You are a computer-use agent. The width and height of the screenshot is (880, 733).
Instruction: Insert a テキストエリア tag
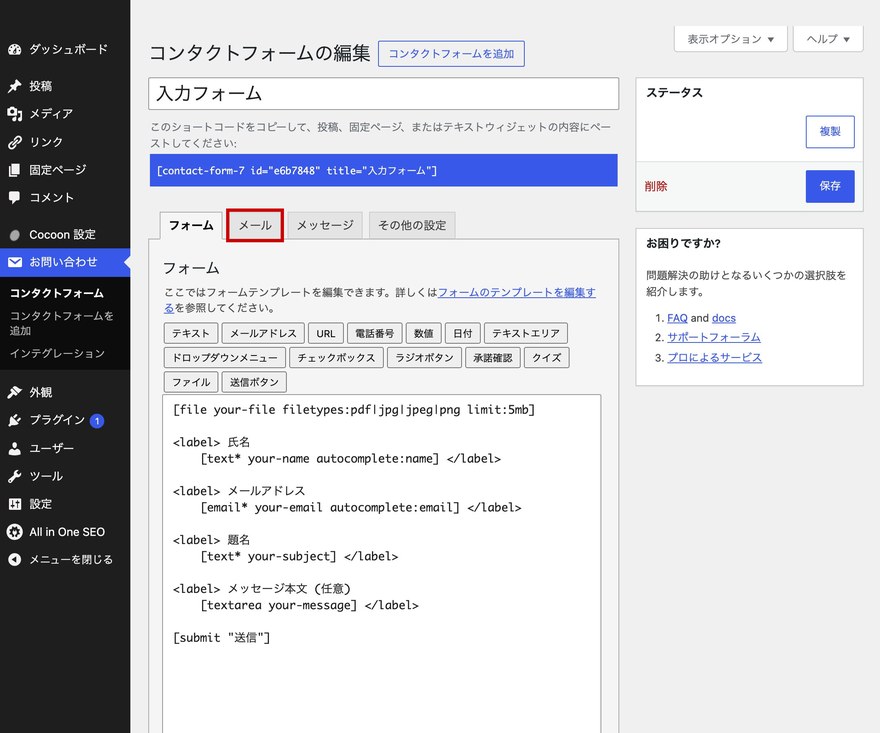click(x=526, y=333)
